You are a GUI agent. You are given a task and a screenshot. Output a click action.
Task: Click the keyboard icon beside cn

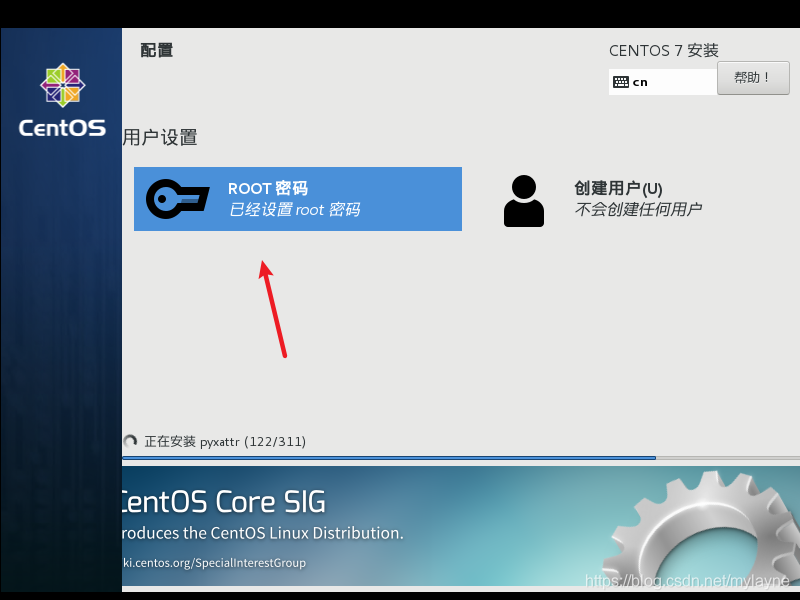point(620,82)
